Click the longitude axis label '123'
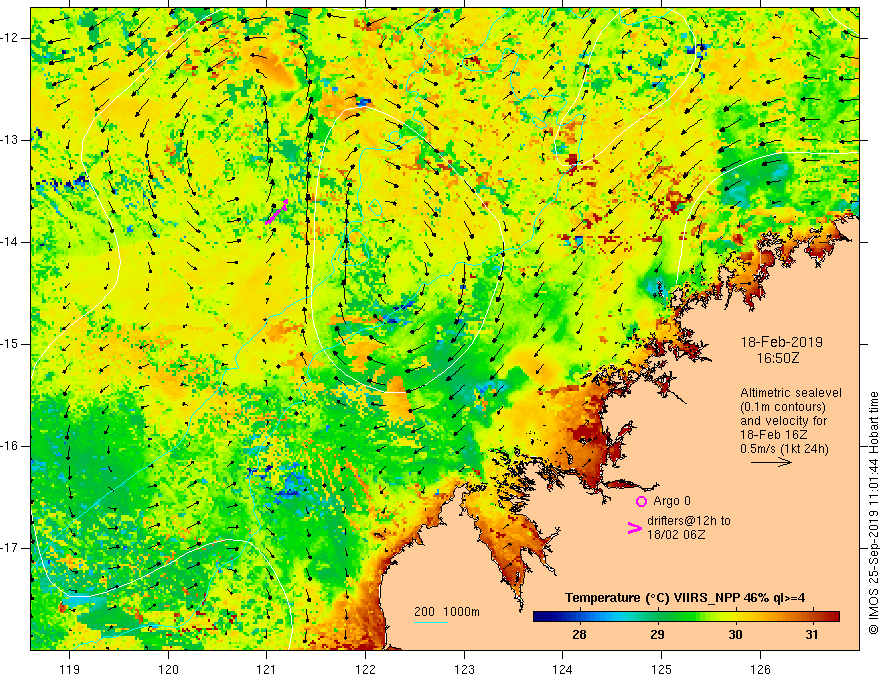Screen dimensions: 880x680 coord(464,669)
